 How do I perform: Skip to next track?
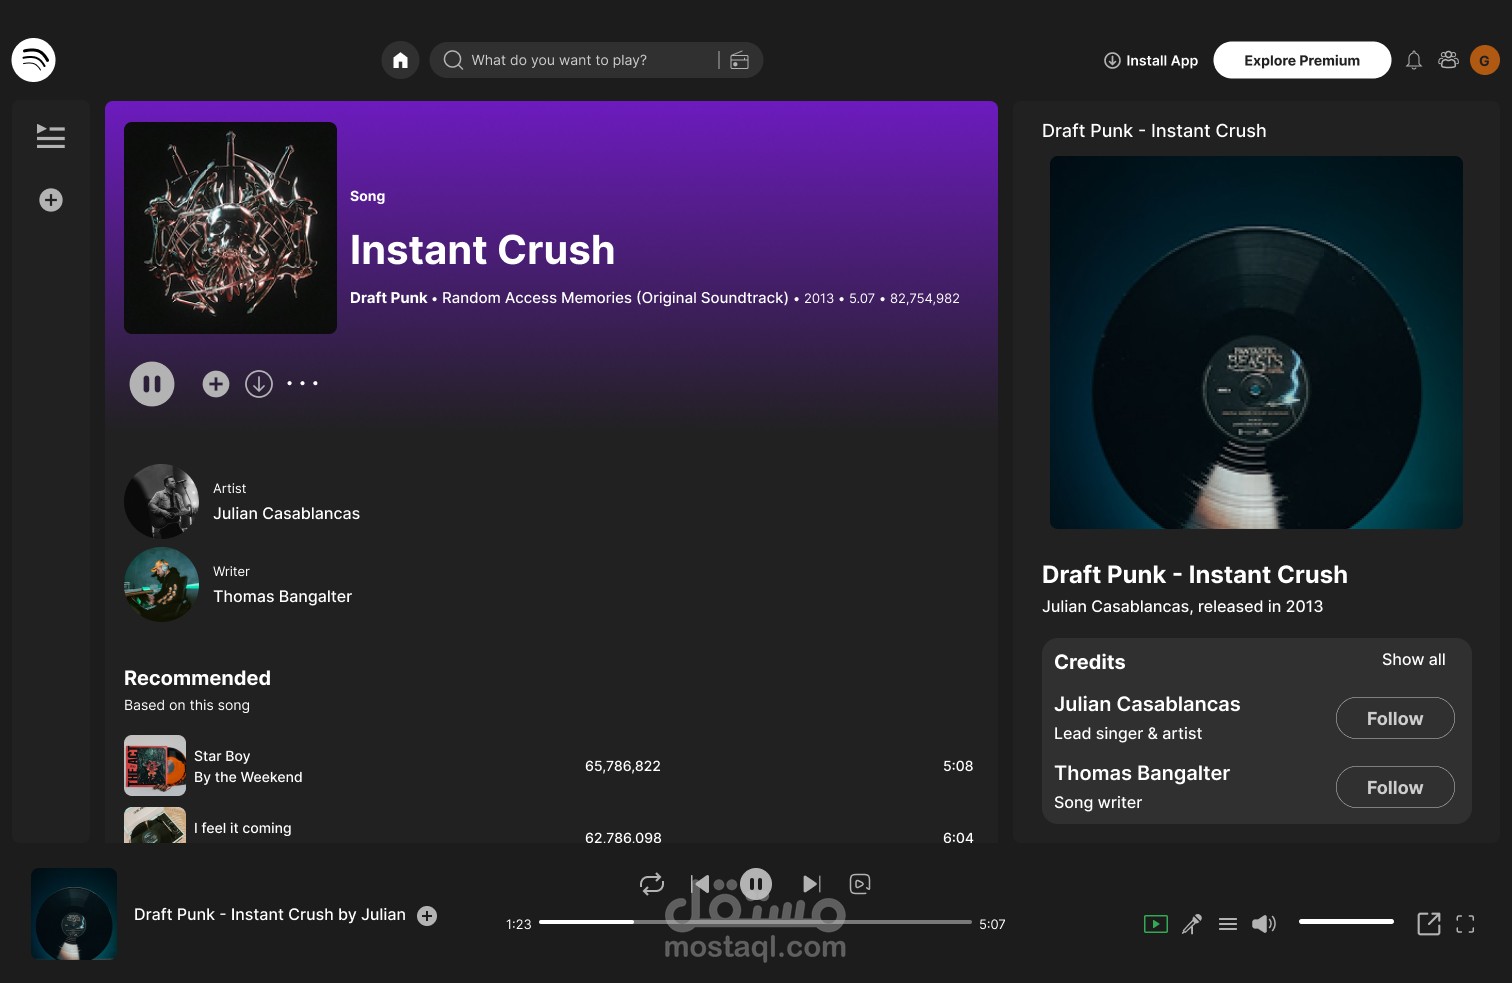click(812, 884)
